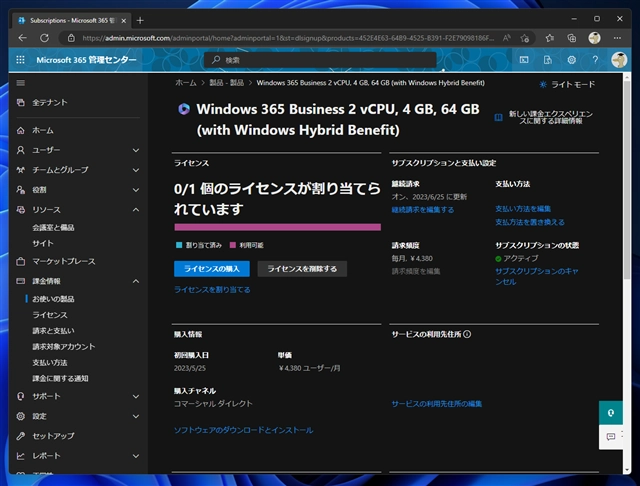Open browser settings and more menu

[x=617, y=38]
